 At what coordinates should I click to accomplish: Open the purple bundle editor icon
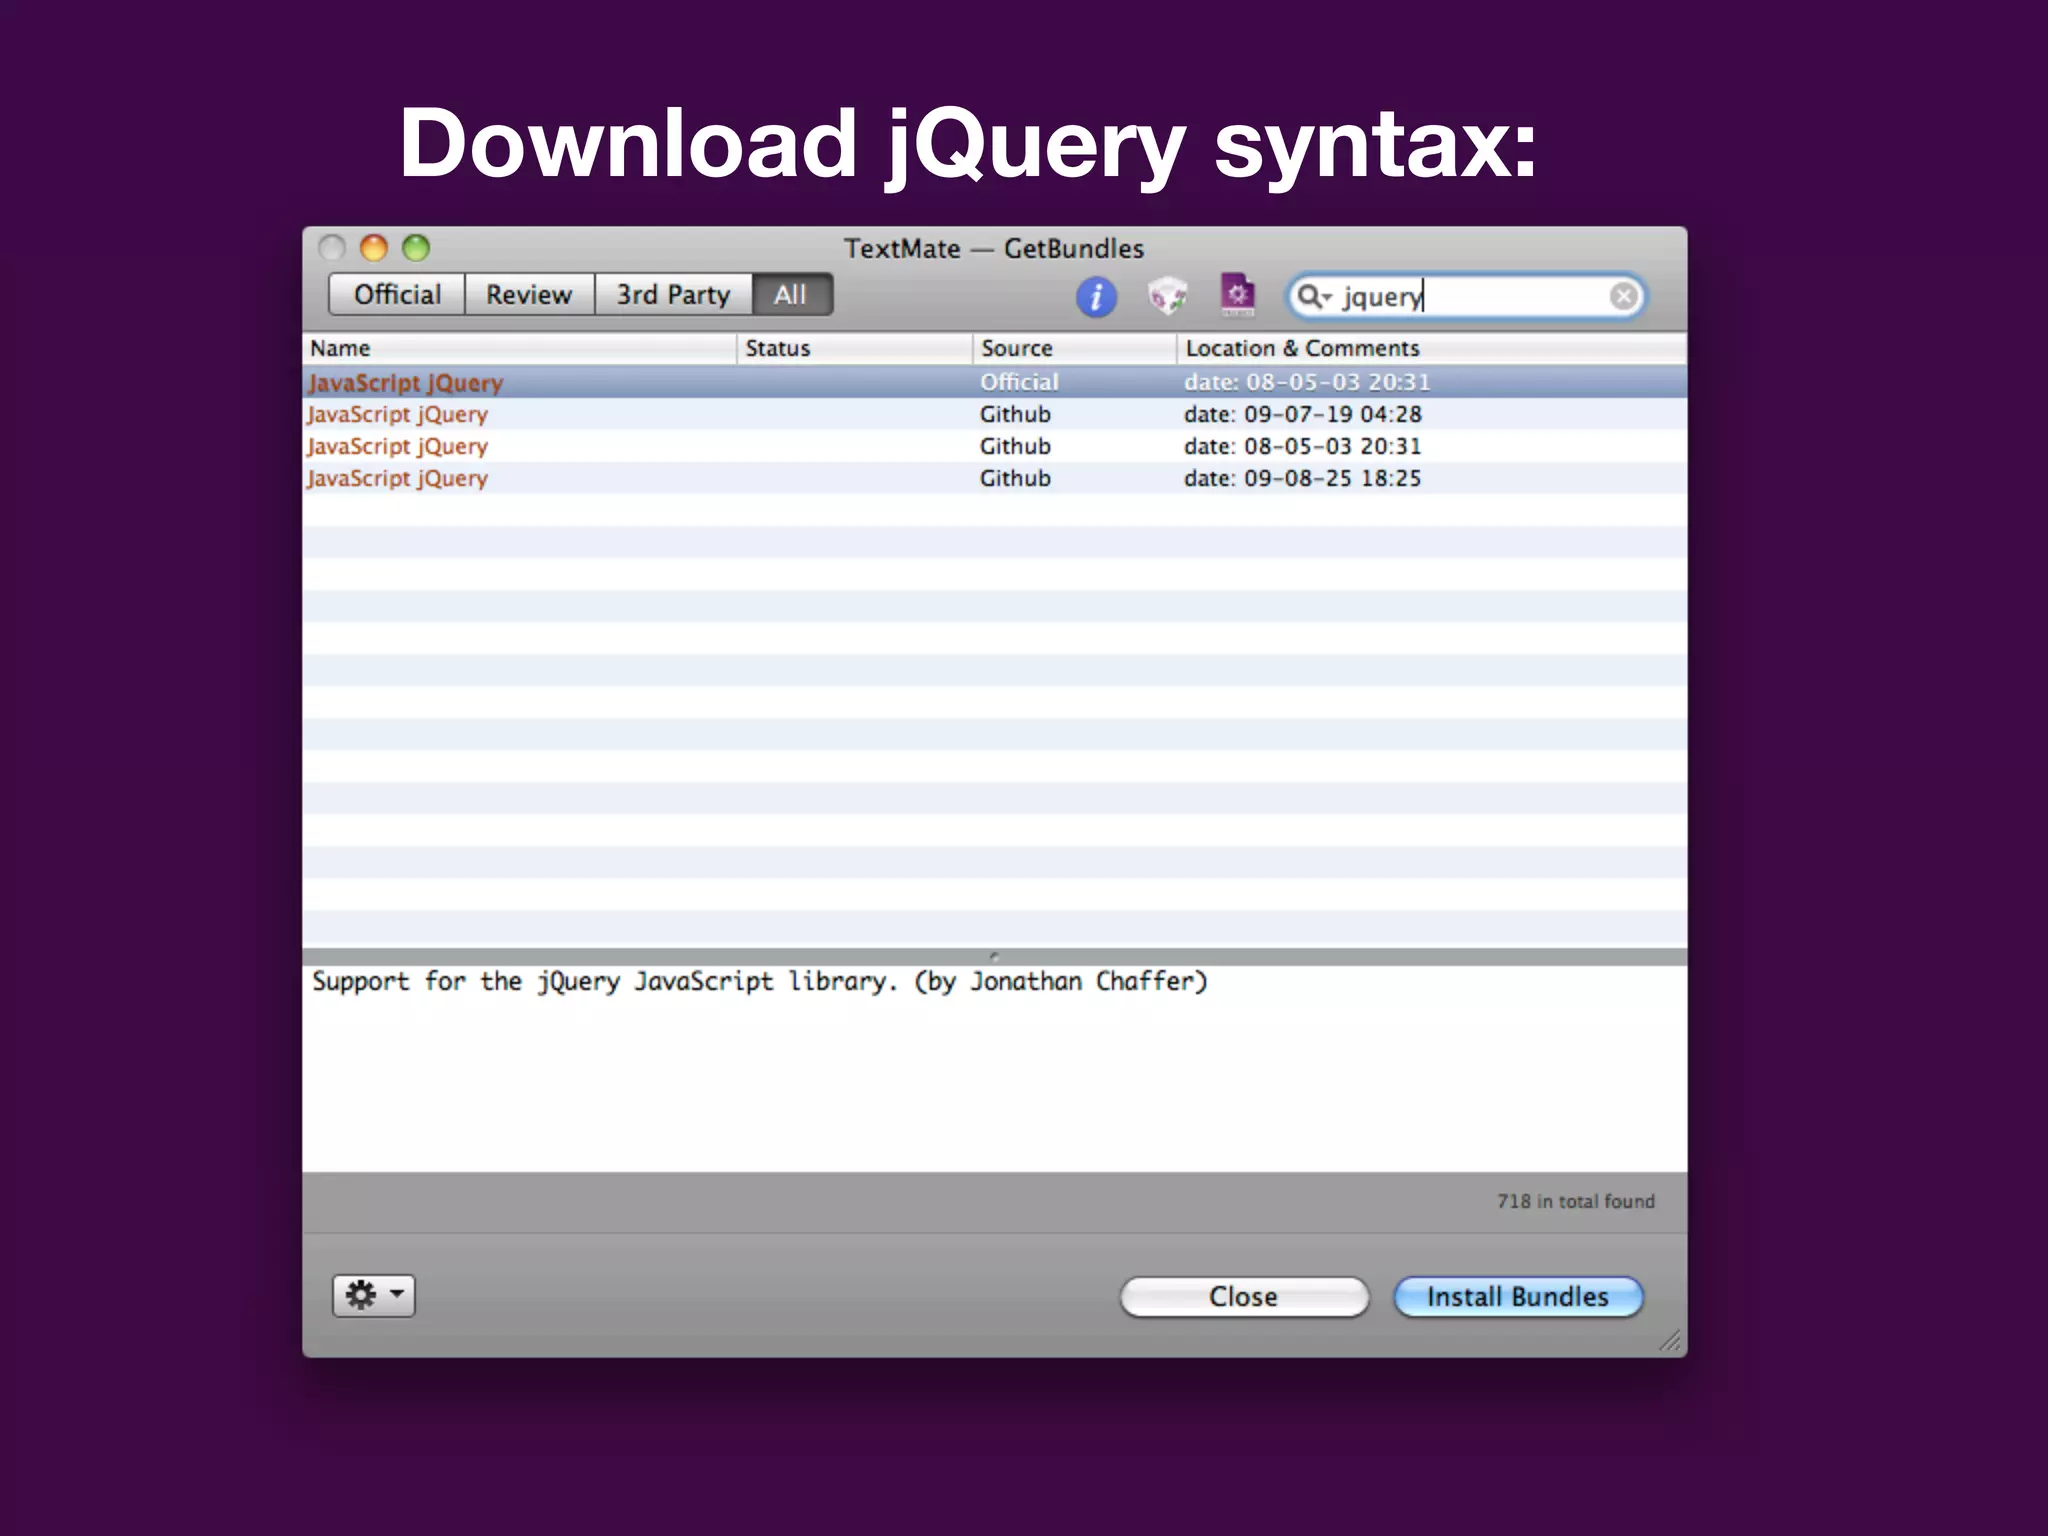point(1237,295)
